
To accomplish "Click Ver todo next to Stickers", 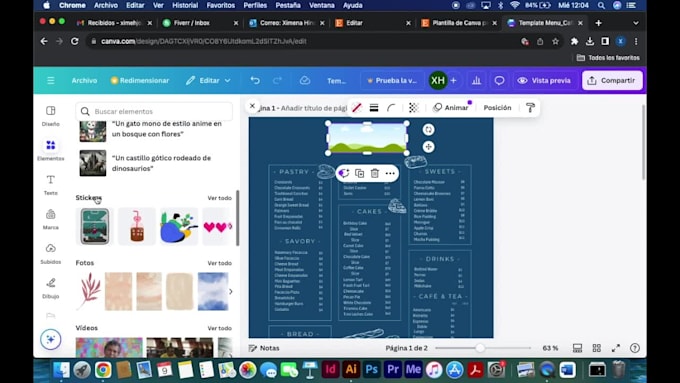I will tap(219, 198).
